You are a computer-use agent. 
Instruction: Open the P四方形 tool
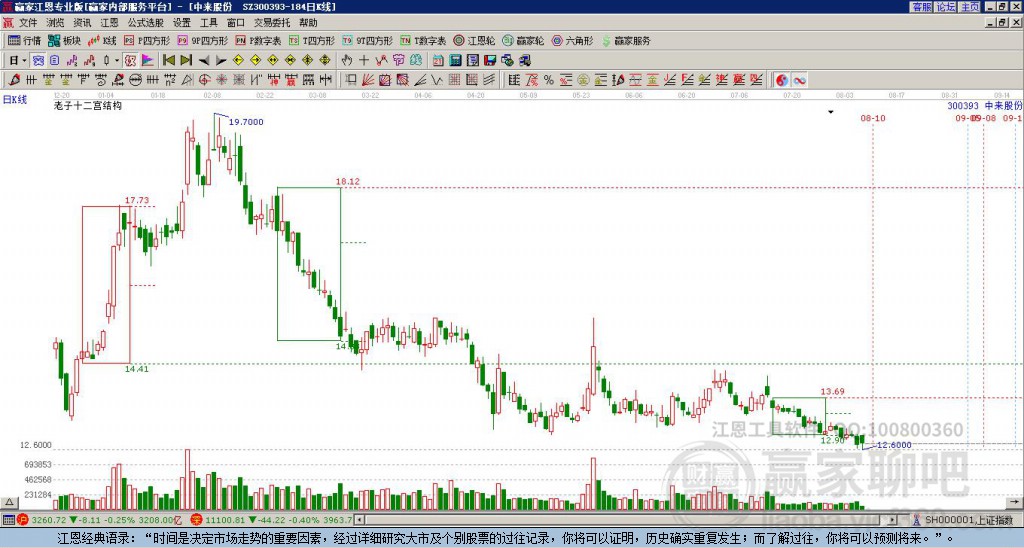pos(147,40)
